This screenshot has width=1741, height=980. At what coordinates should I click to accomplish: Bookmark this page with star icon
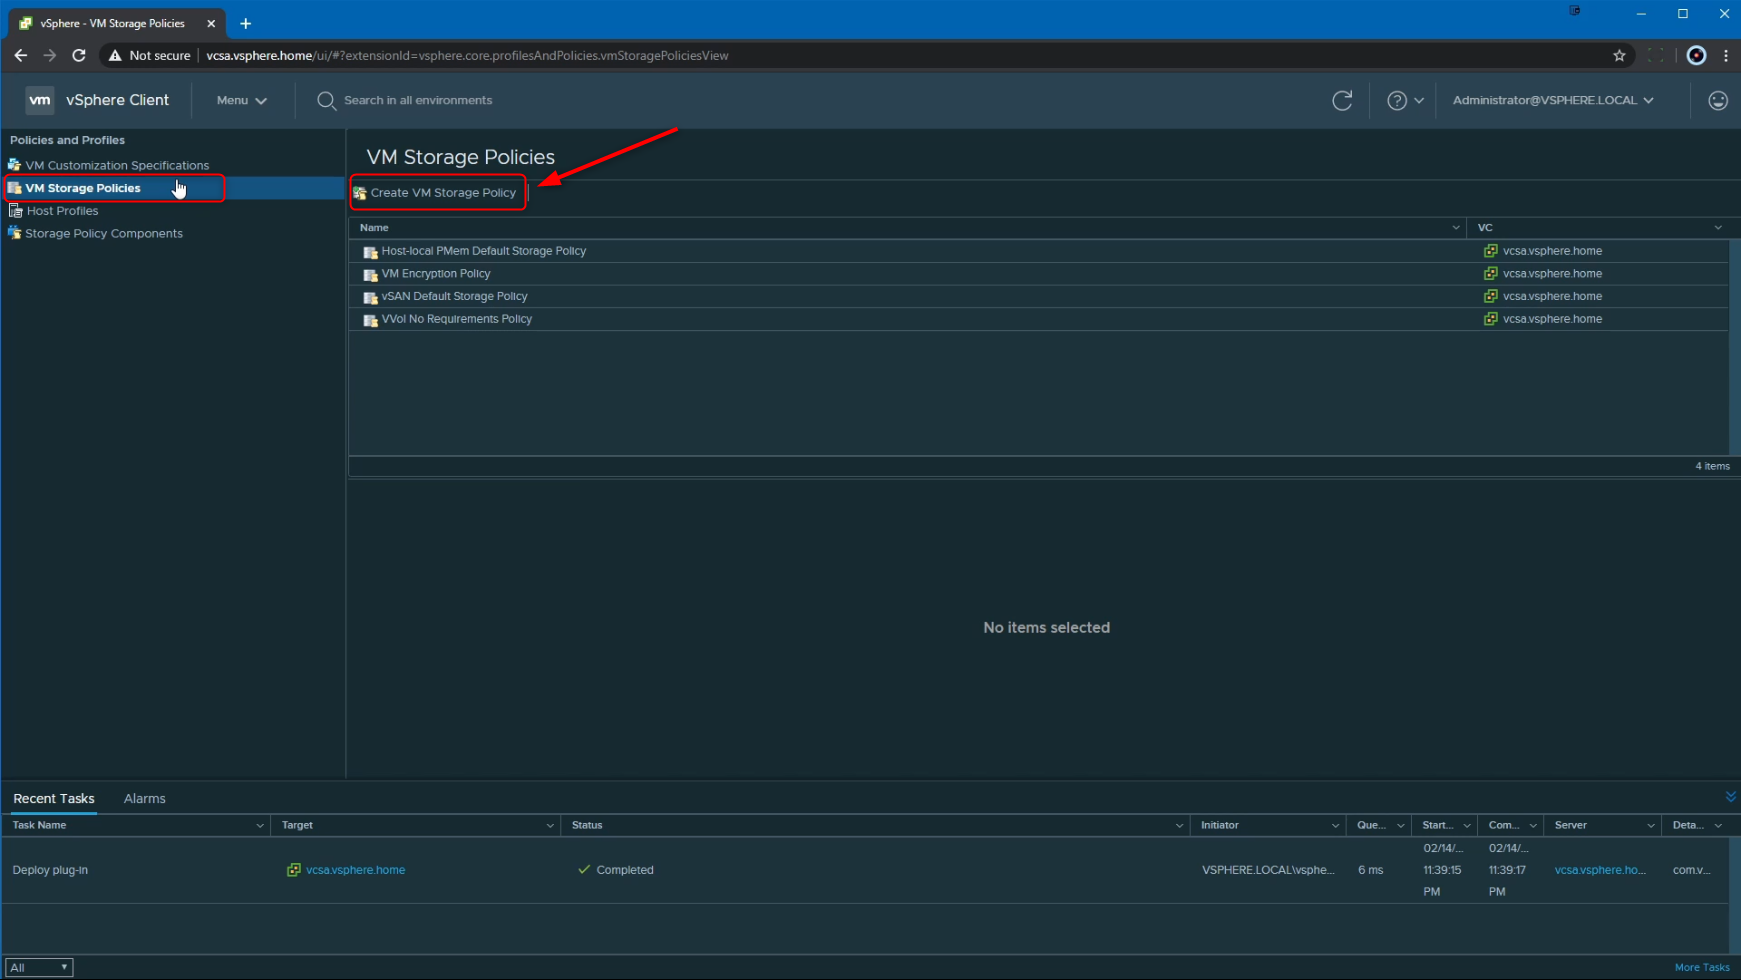[x=1619, y=55]
